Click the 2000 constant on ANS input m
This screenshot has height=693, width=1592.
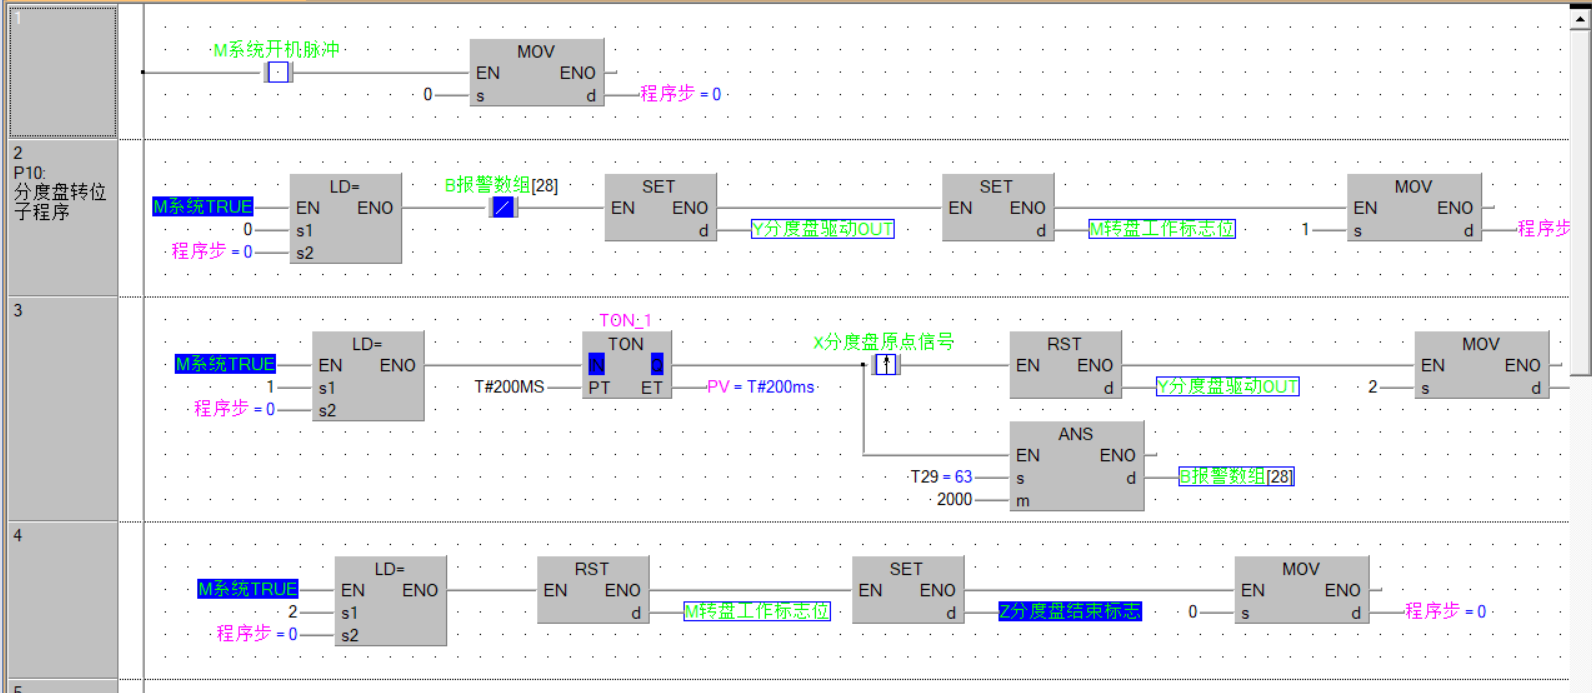tap(954, 499)
